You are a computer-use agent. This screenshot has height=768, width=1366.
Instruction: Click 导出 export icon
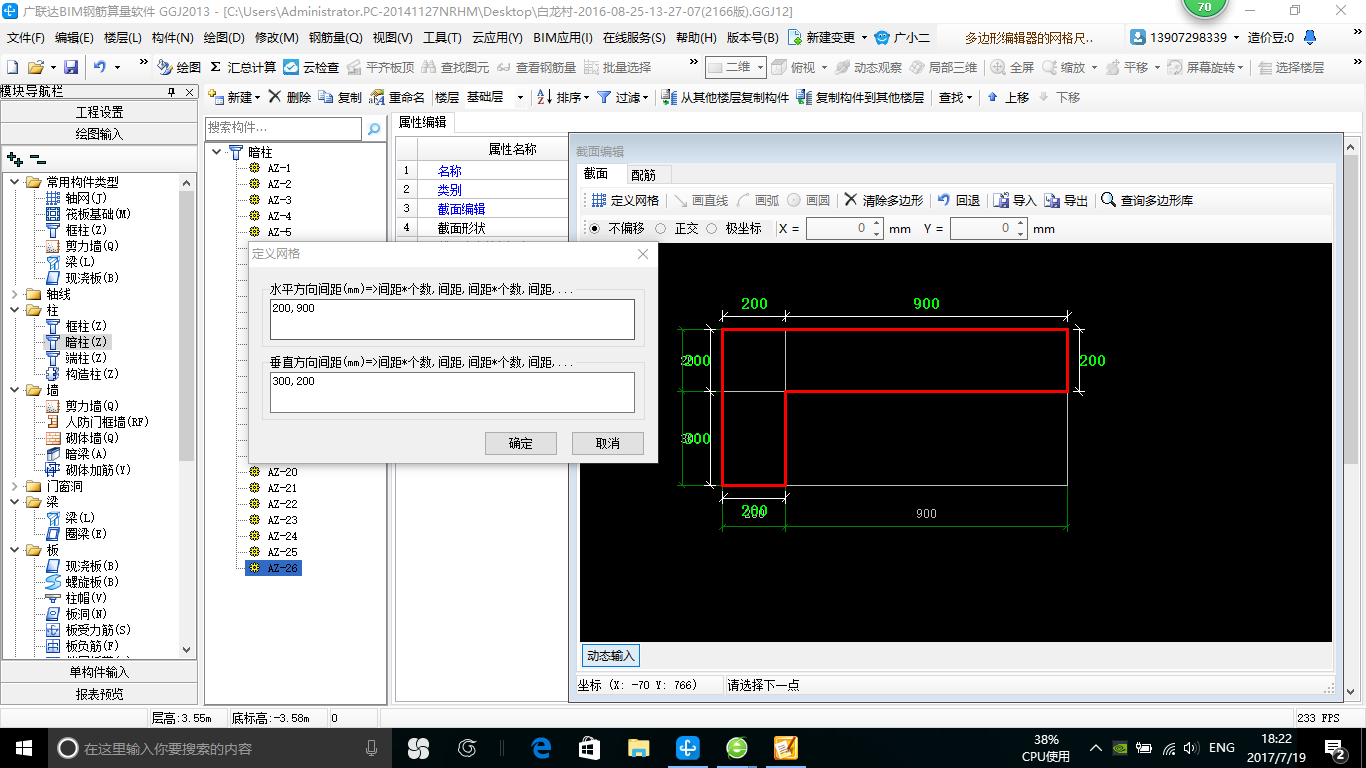1052,200
